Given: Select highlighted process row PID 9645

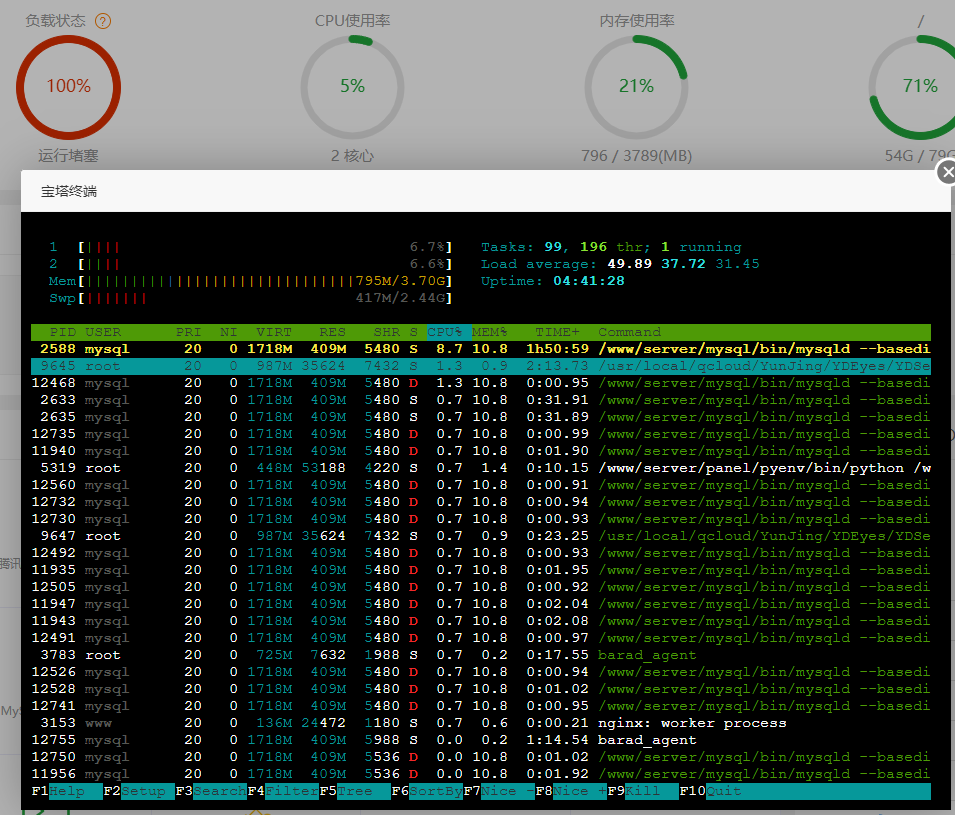Looking at the screenshot, I should tap(481, 366).
